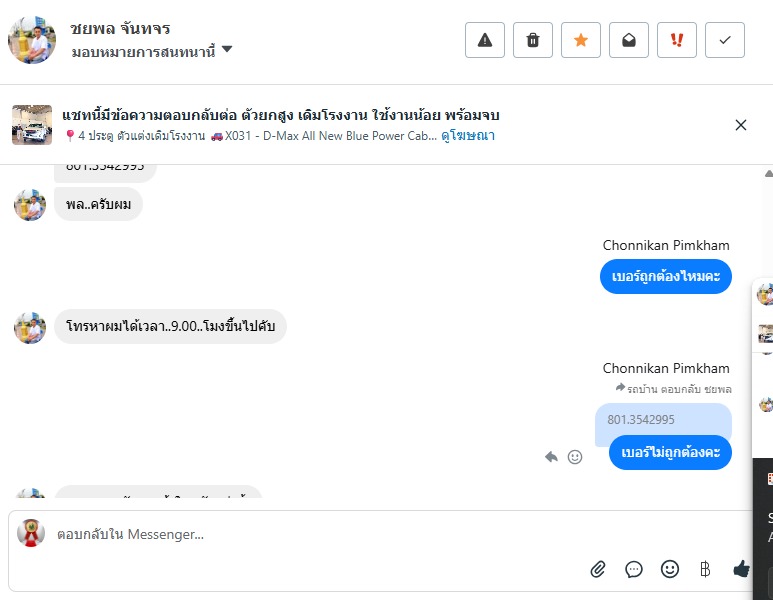Click the Baht payment request icon

pos(705,569)
